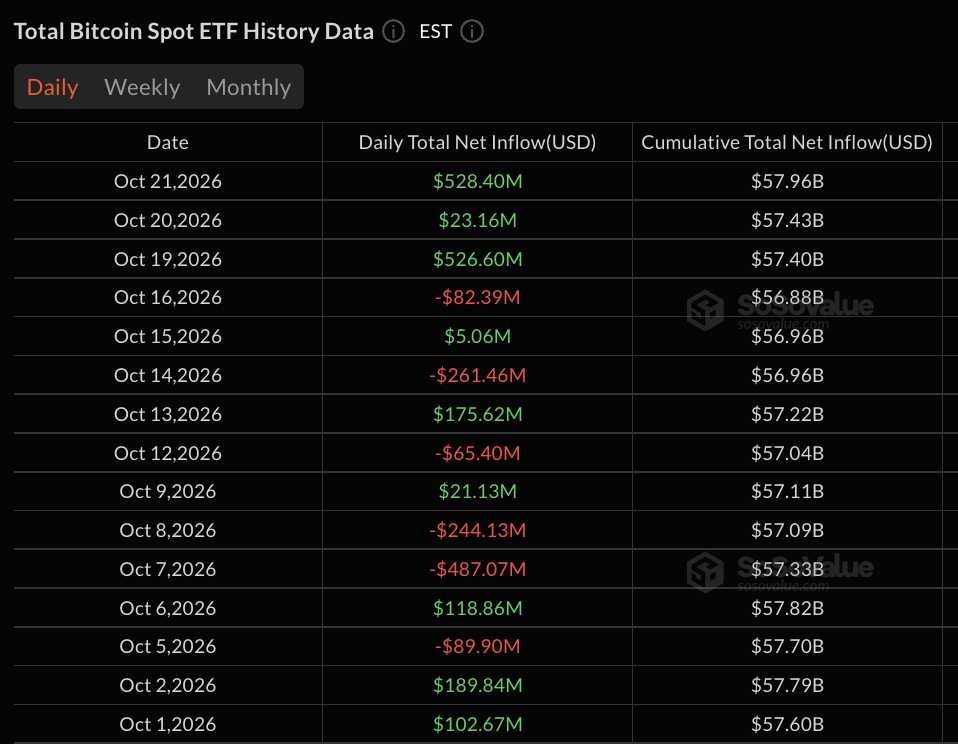Click the $57.40B cumulative value

[788, 259]
